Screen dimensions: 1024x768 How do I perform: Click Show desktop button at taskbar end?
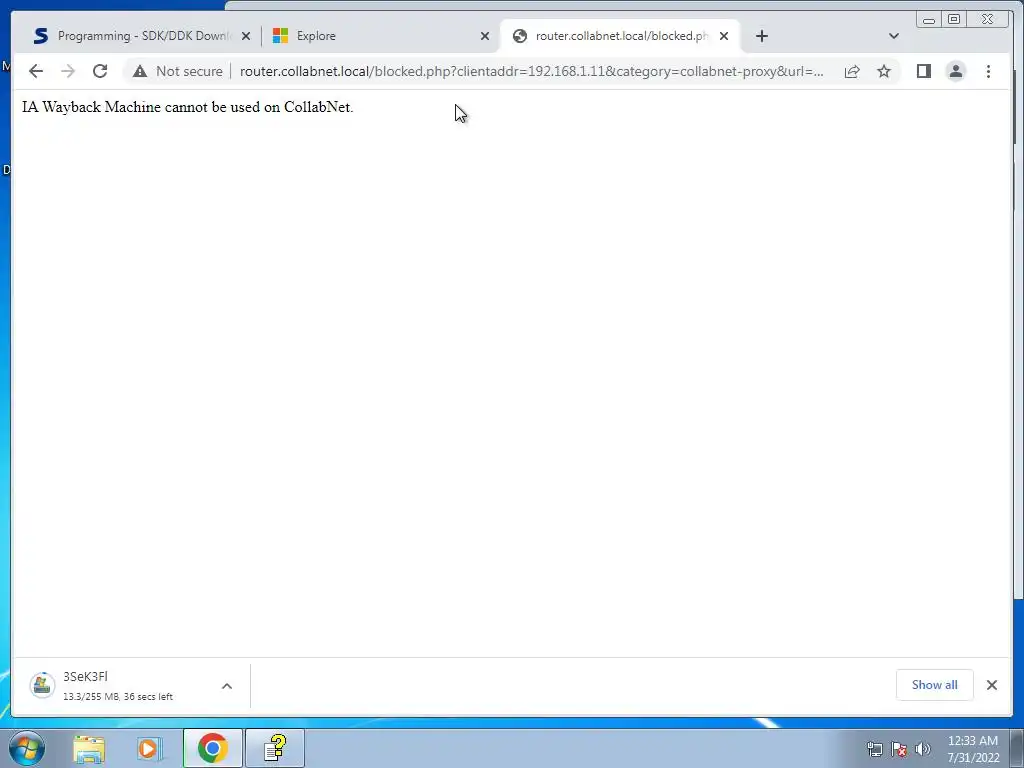click(x=1017, y=748)
